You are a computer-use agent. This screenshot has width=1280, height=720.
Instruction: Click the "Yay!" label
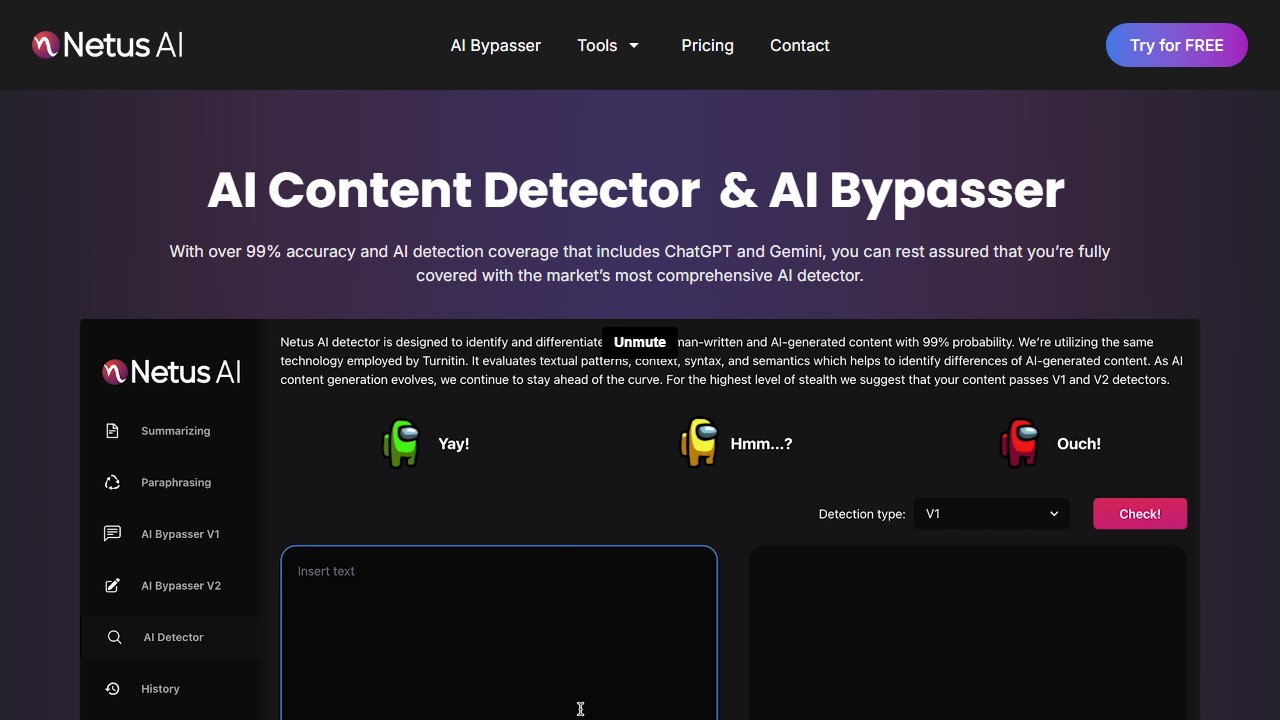tap(454, 444)
